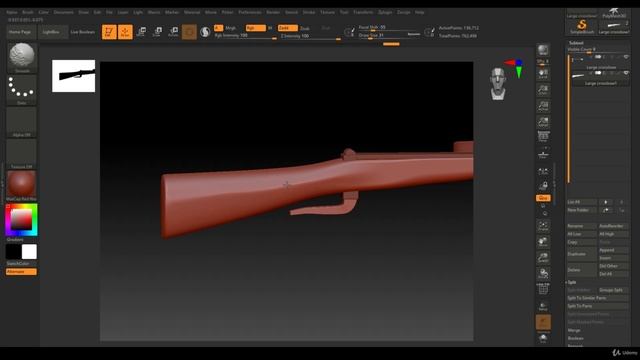Screen dimensions: 640x360
Task: Collapse the Split subsection
Action: tap(571, 282)
